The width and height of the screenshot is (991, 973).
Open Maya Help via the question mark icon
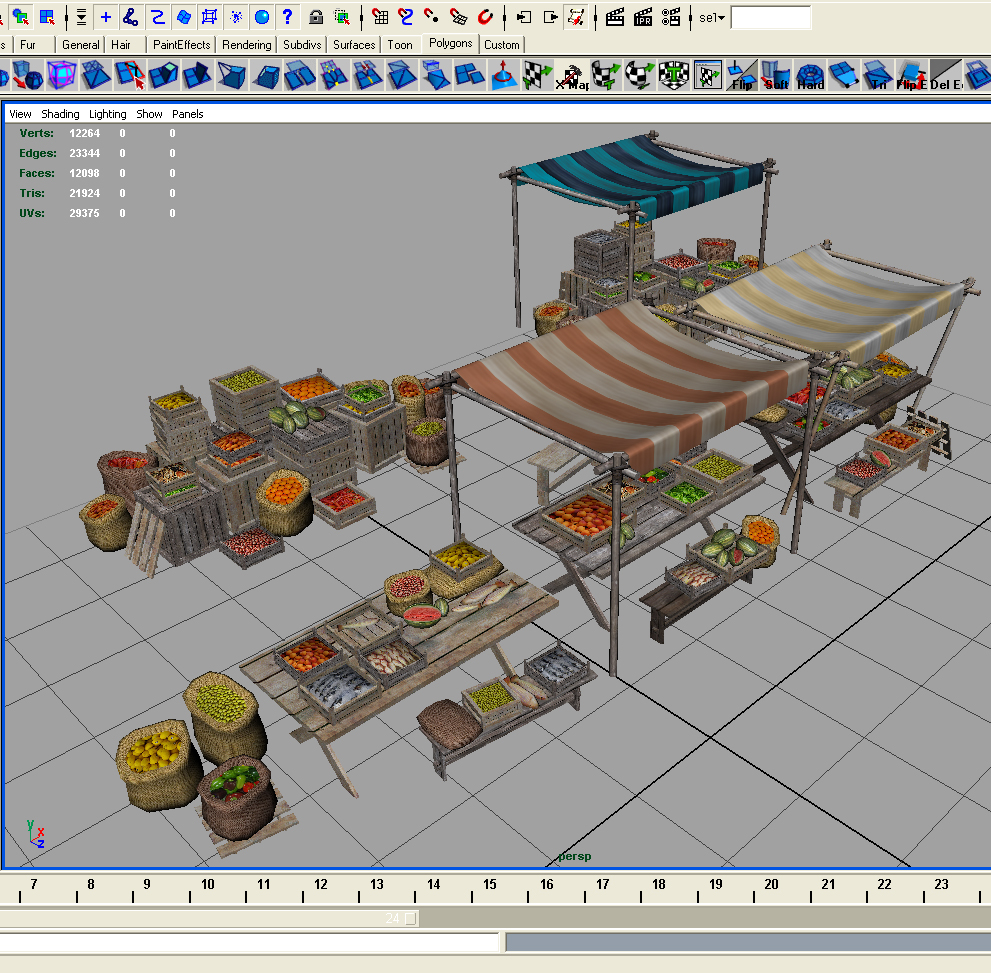(x=287, y=17)
